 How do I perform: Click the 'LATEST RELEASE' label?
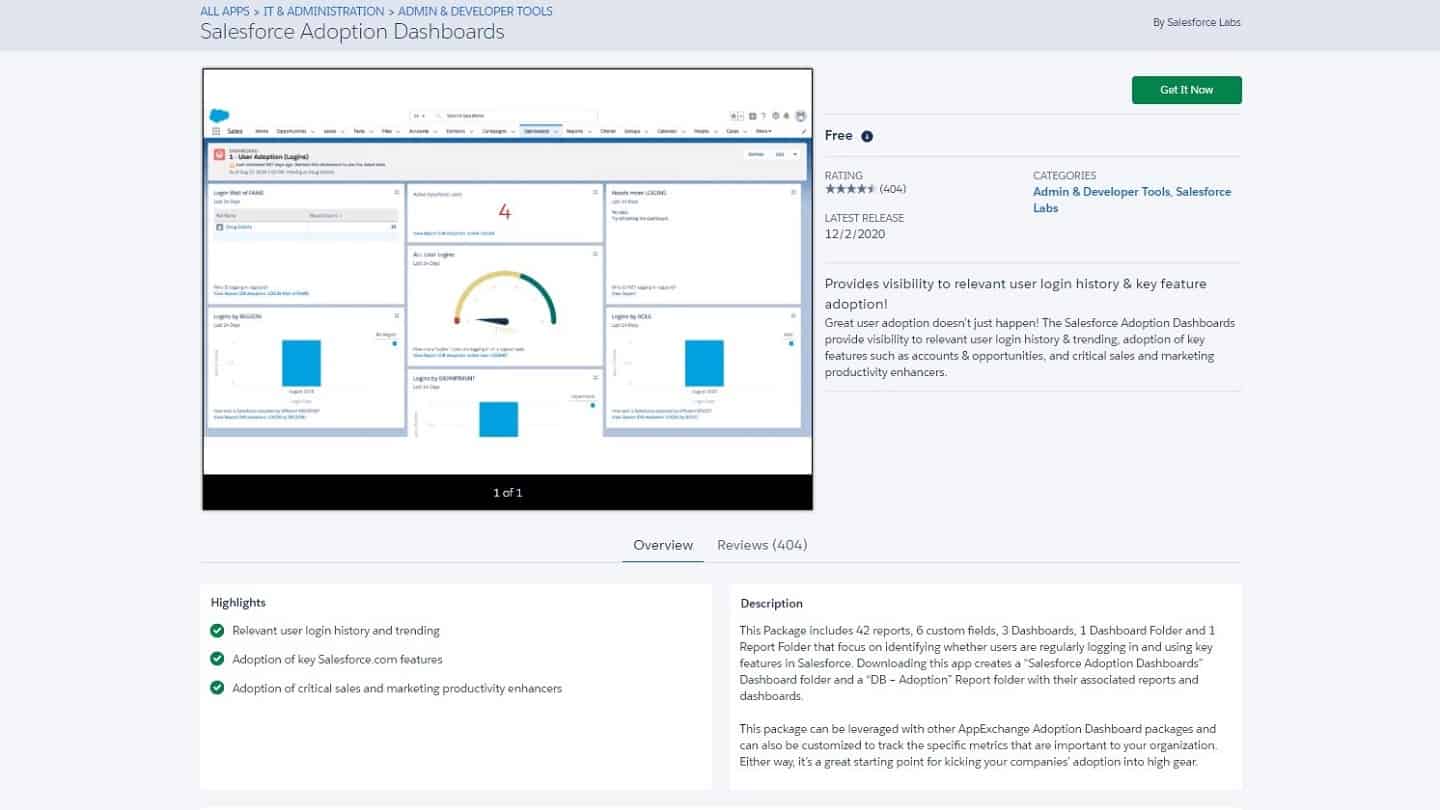click(x=864, y=218)
